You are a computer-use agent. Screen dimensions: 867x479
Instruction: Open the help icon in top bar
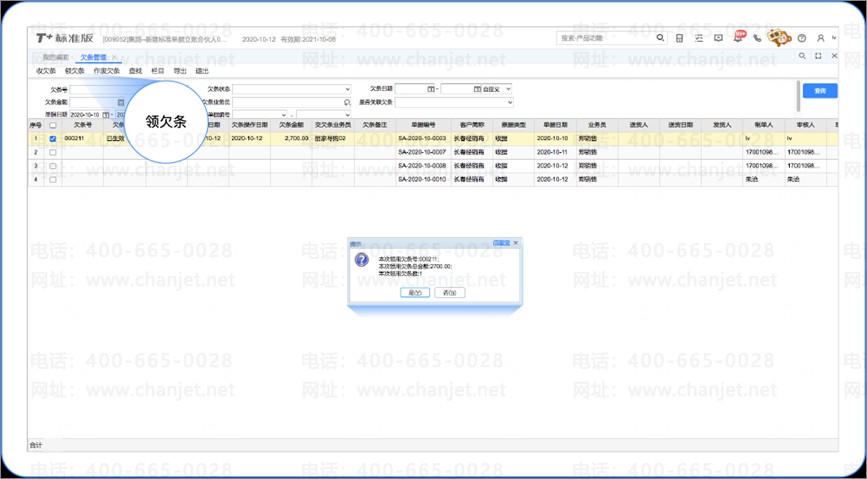point(802,38)
